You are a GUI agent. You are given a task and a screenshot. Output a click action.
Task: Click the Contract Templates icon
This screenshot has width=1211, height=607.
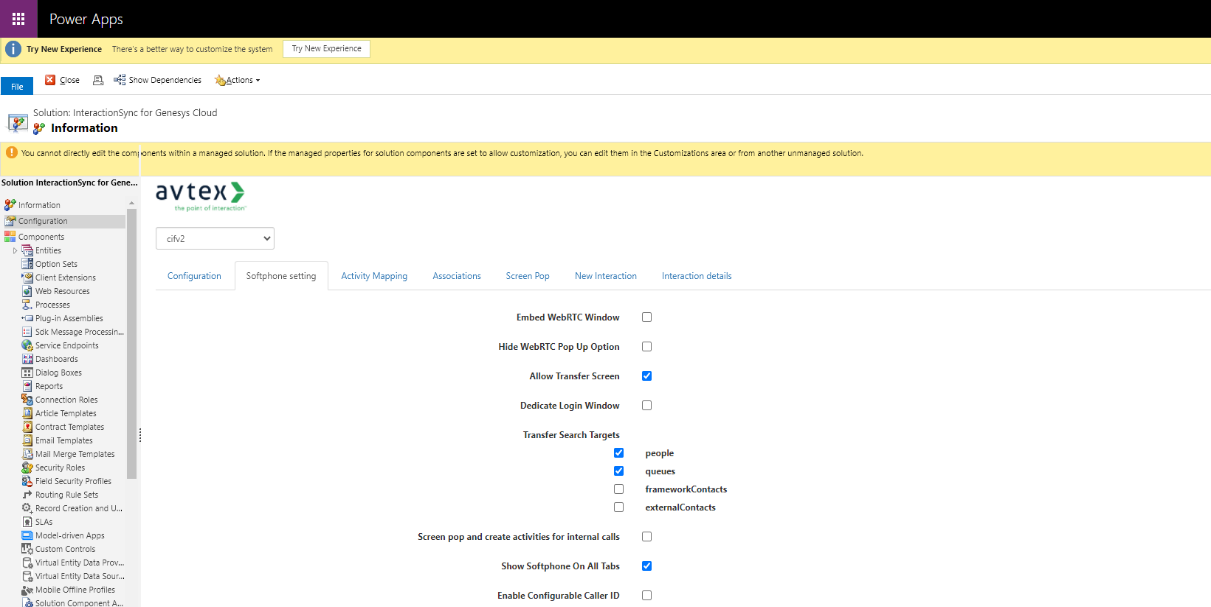[x=27, y=427]
